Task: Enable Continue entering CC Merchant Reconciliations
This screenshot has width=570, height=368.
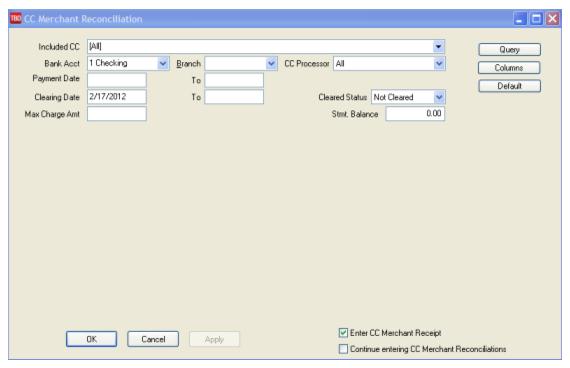Action: [343, 349]
